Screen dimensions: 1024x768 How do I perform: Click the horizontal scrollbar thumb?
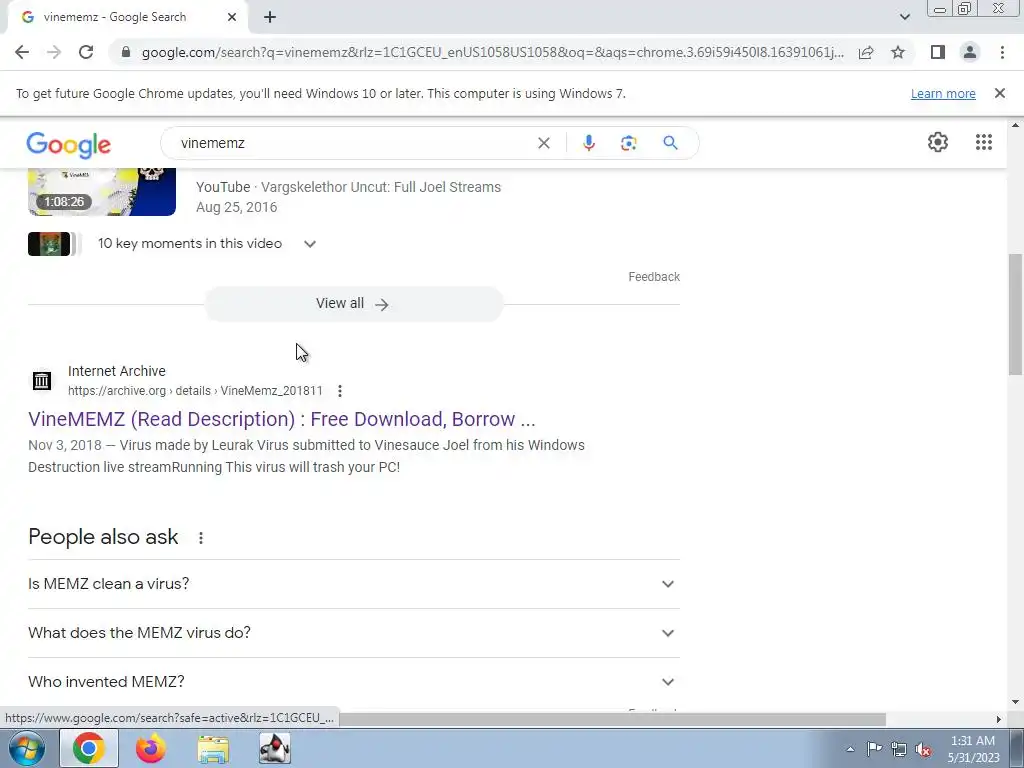pyautogui.click(x=613, y=719)
